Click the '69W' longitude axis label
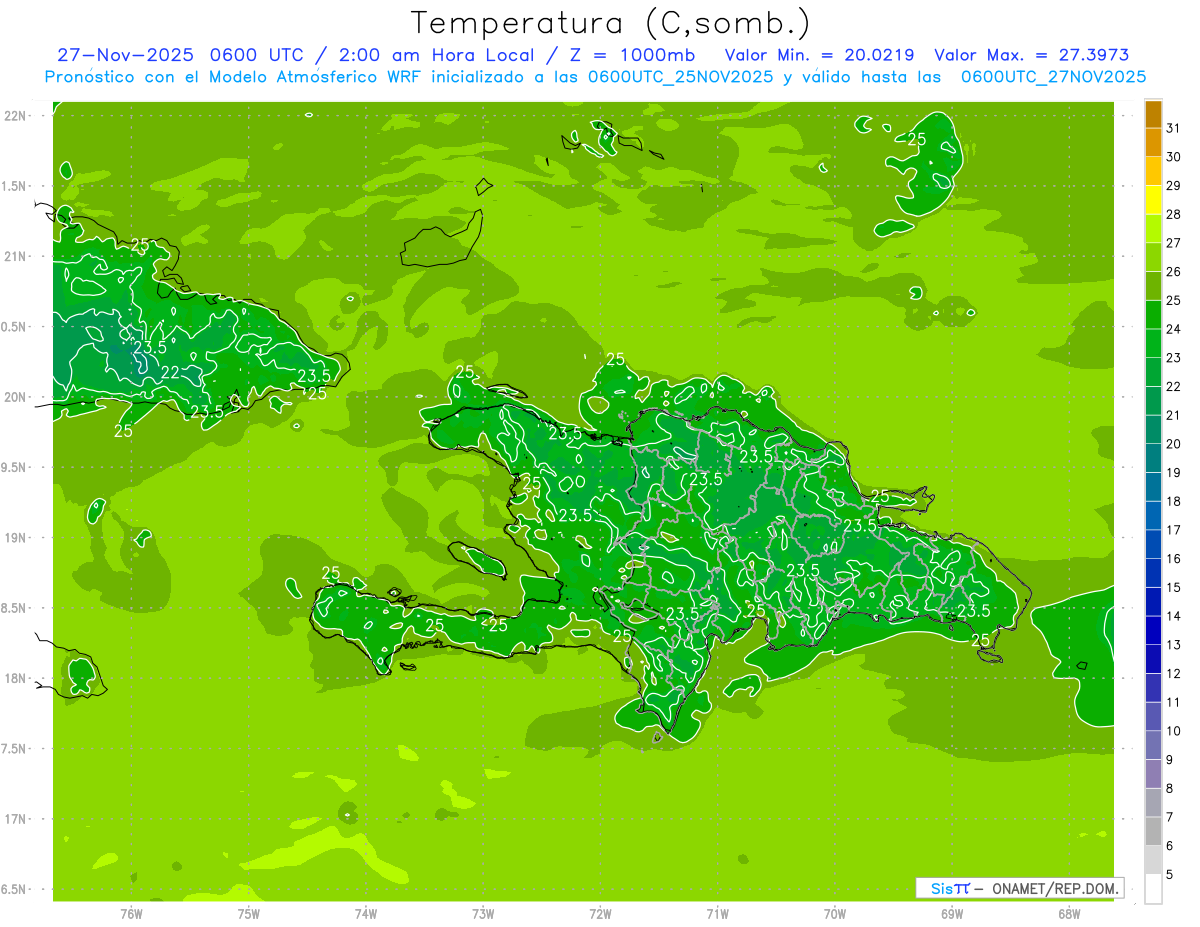The width and height of the screenshot is (1200, 927). point(952,914)
